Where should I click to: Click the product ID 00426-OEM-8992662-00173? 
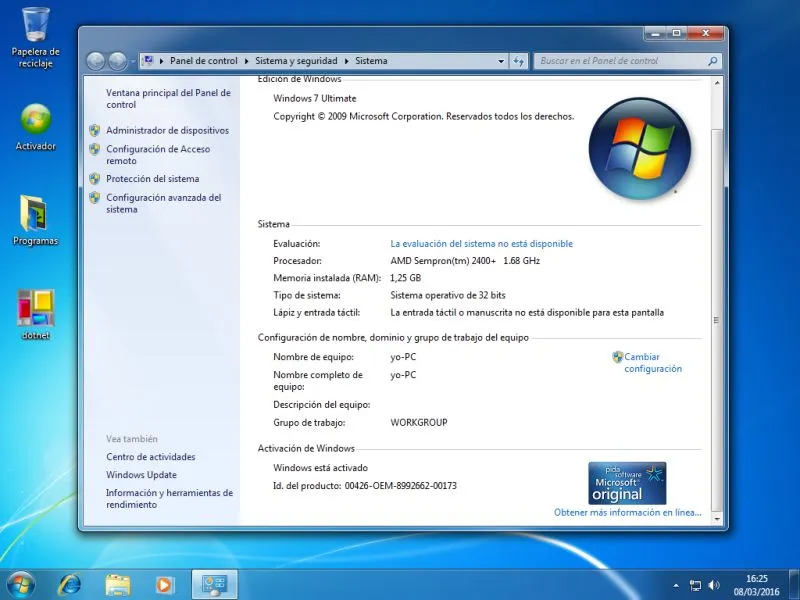pos(401,486)
